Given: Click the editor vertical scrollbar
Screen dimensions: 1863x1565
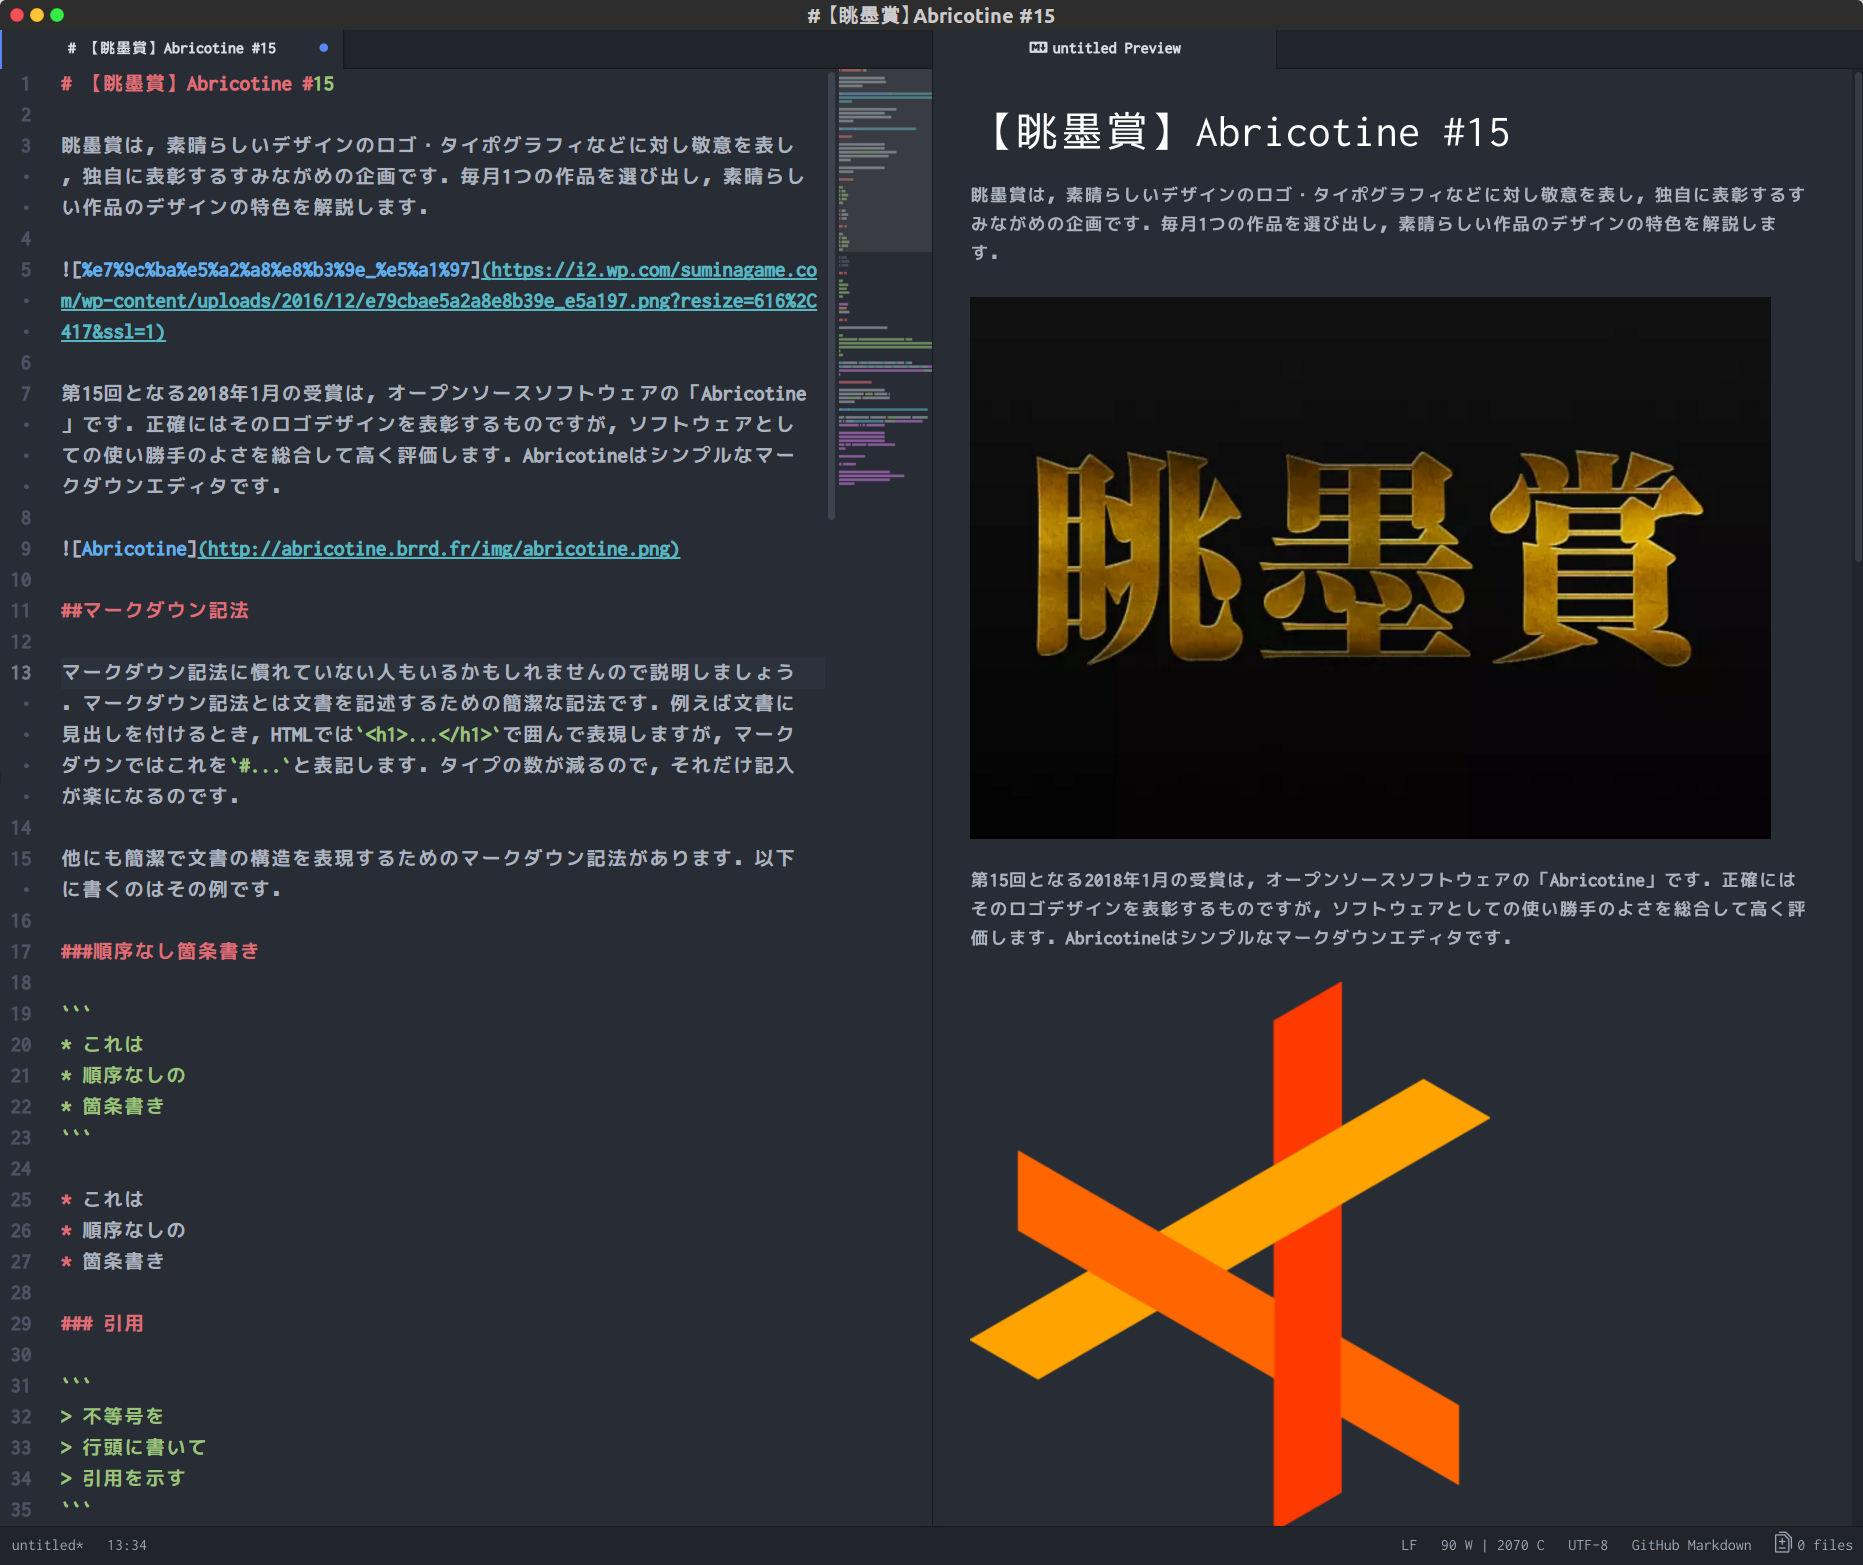Looking at the screenshot, I should (x=831, y=295).
